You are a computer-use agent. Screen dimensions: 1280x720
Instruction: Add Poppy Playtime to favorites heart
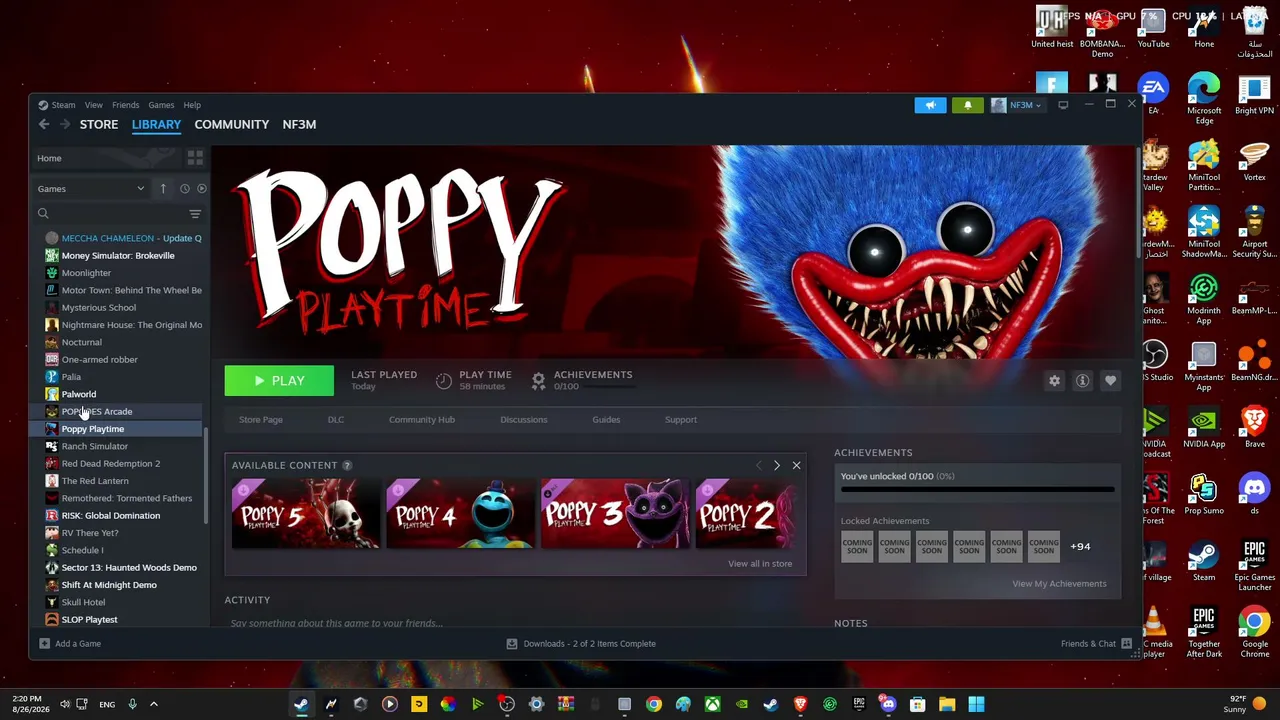(1110, 381)
